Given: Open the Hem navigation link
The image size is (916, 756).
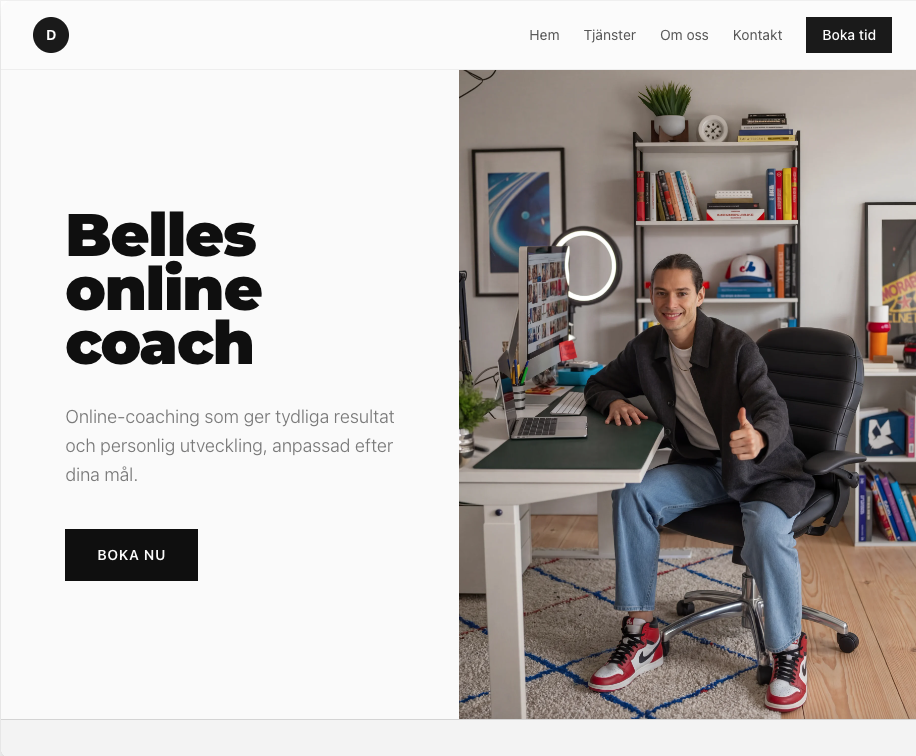Looking at the screenshot, I should pos(544,35).
